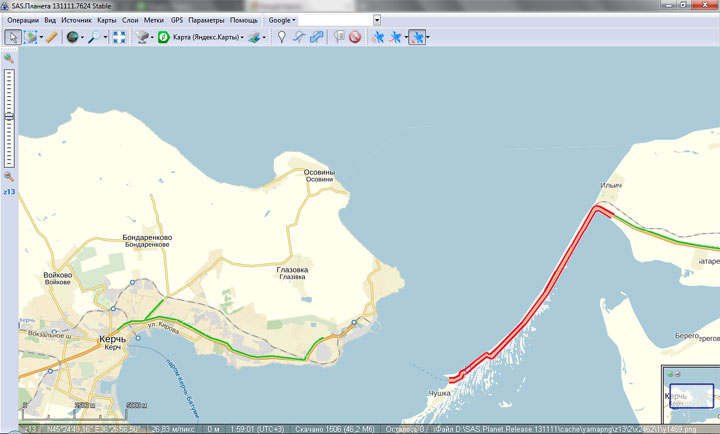Viewport: 720px width, 434px height.
Task: Open the search box history dropdown arrow
Action: 377,20
